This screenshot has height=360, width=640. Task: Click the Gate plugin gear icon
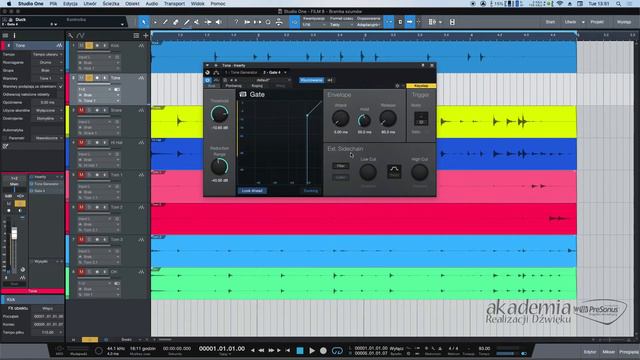397,86
